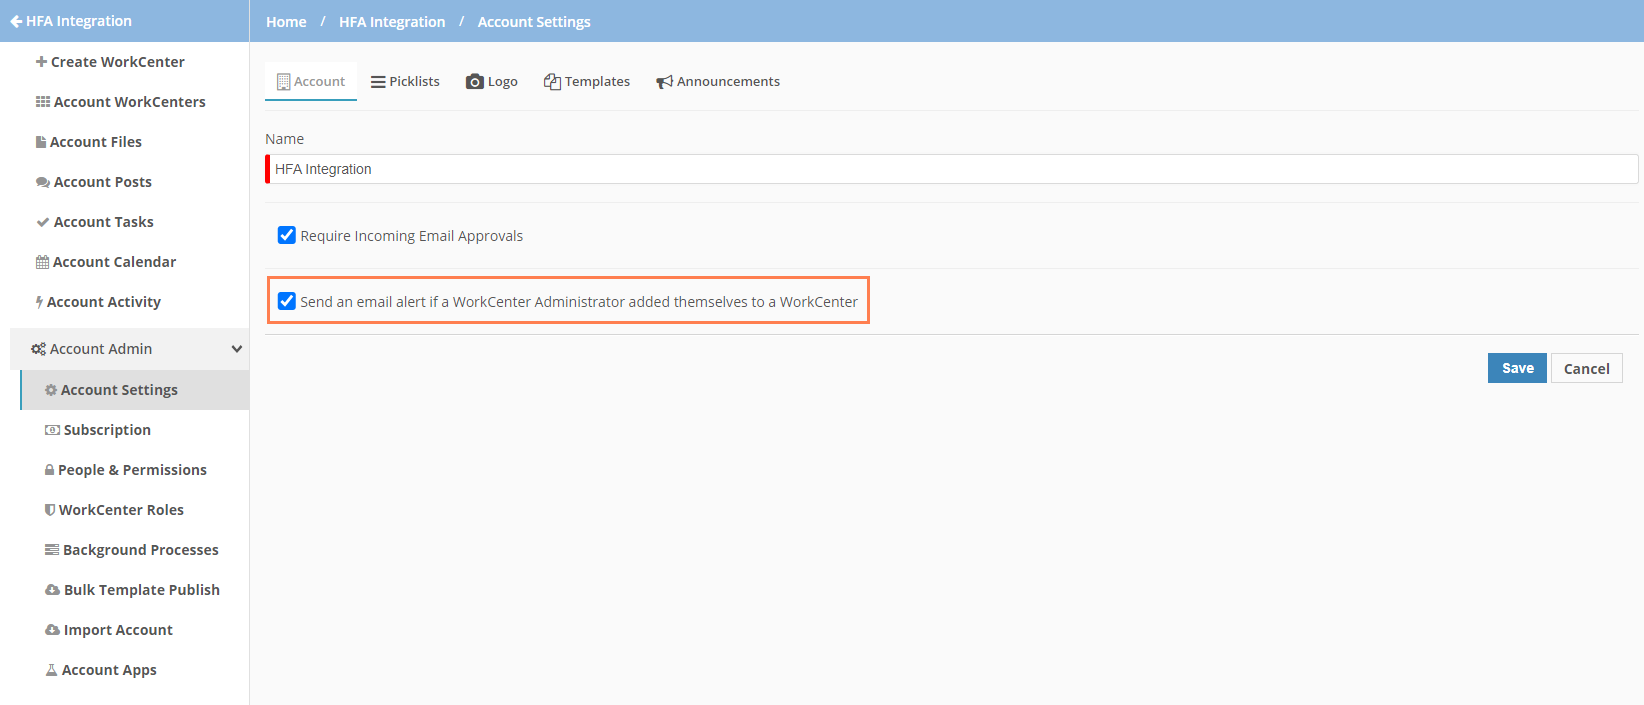
Task: Click the shield icon beside WorkCenter Roles
Action: coord(50,510)
